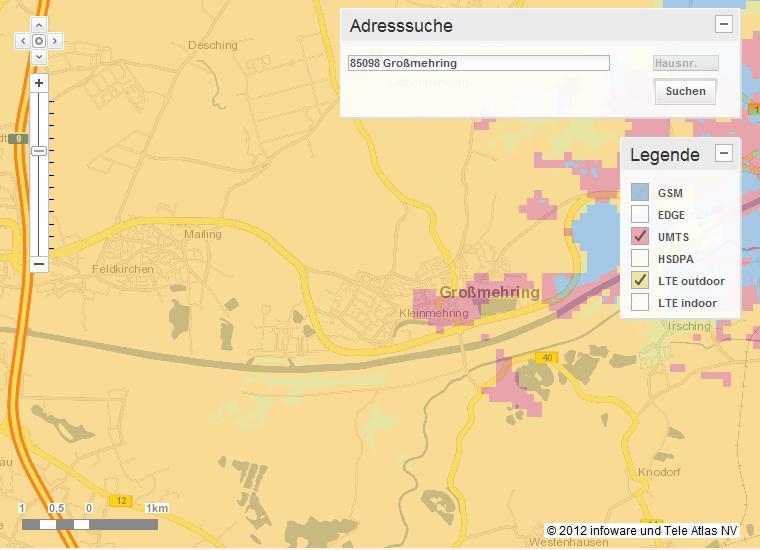760x550 pixels.
Task: Pan the map right with arrow
Action: coord(56,41)
